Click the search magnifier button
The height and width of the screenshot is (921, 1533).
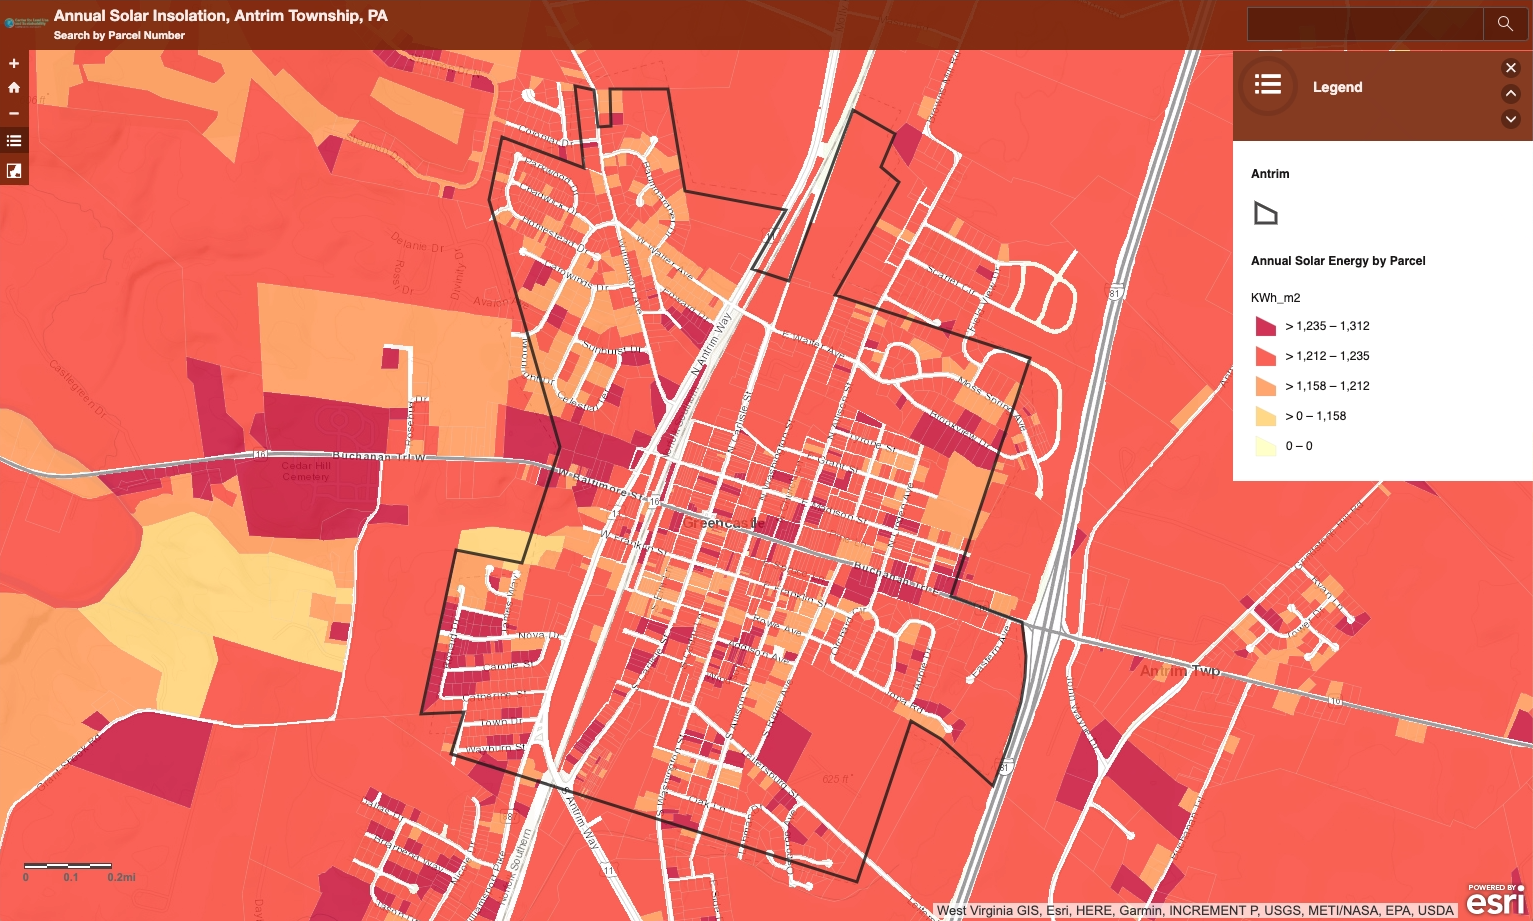pos(1504,23)
